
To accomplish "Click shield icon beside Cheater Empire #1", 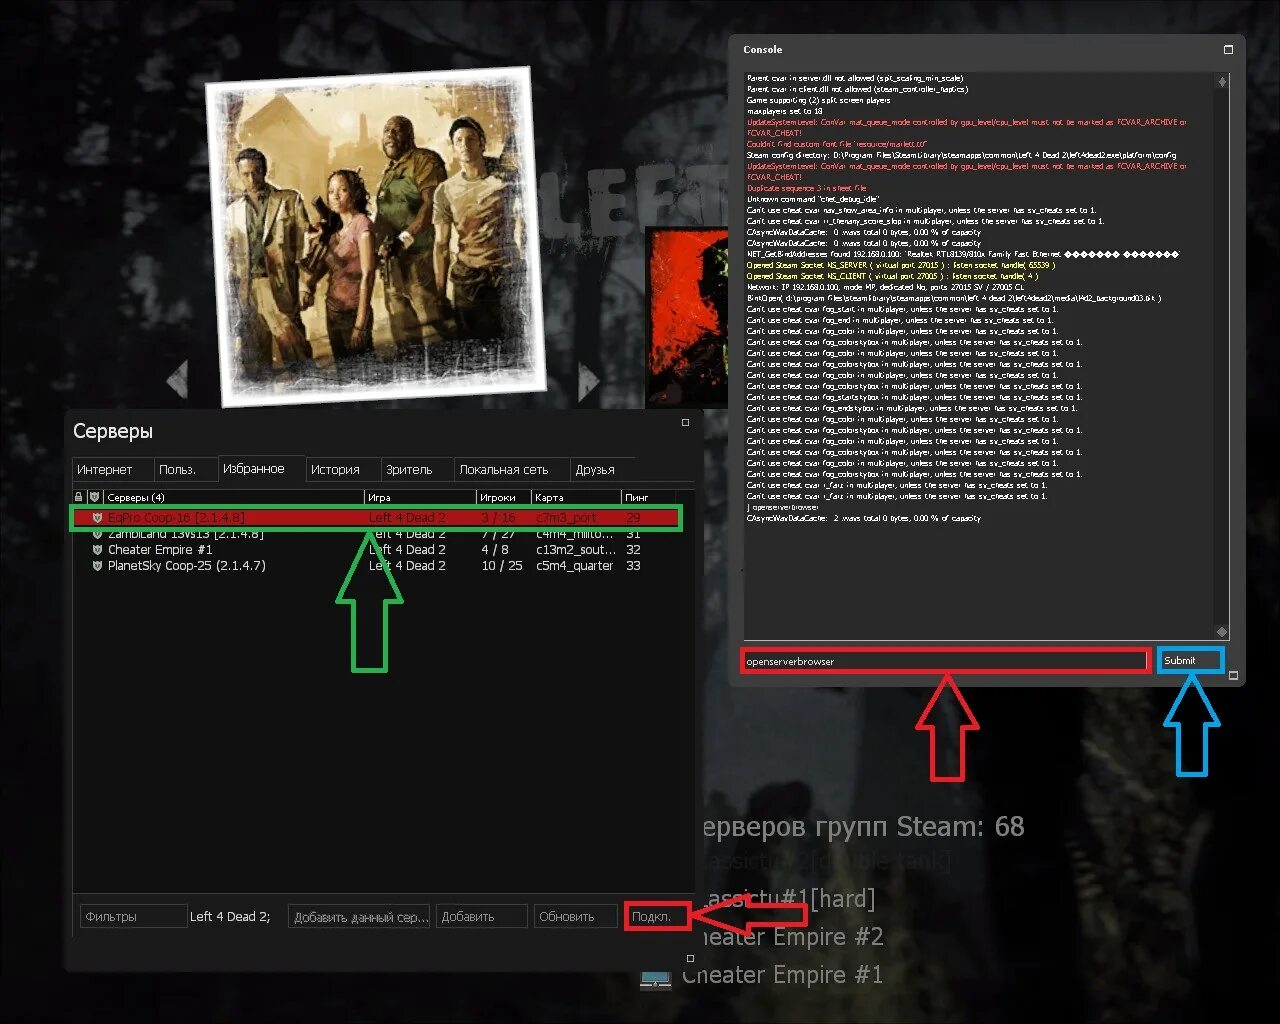I will tap(97, 549).
